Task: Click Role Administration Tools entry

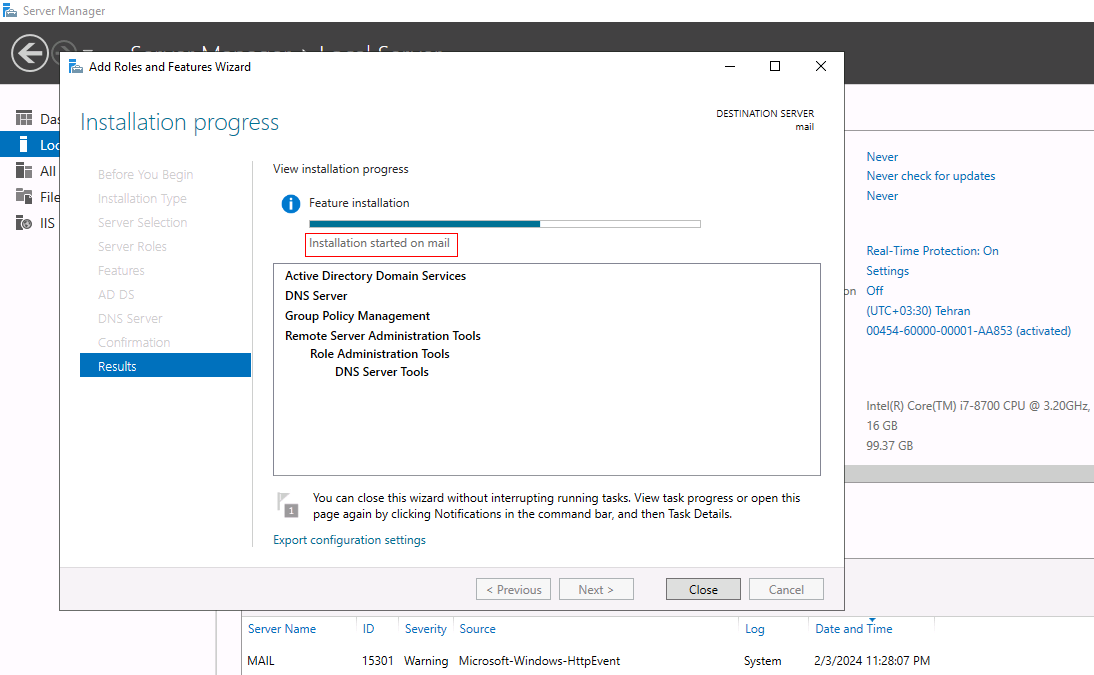Action: tap(380, 354)
